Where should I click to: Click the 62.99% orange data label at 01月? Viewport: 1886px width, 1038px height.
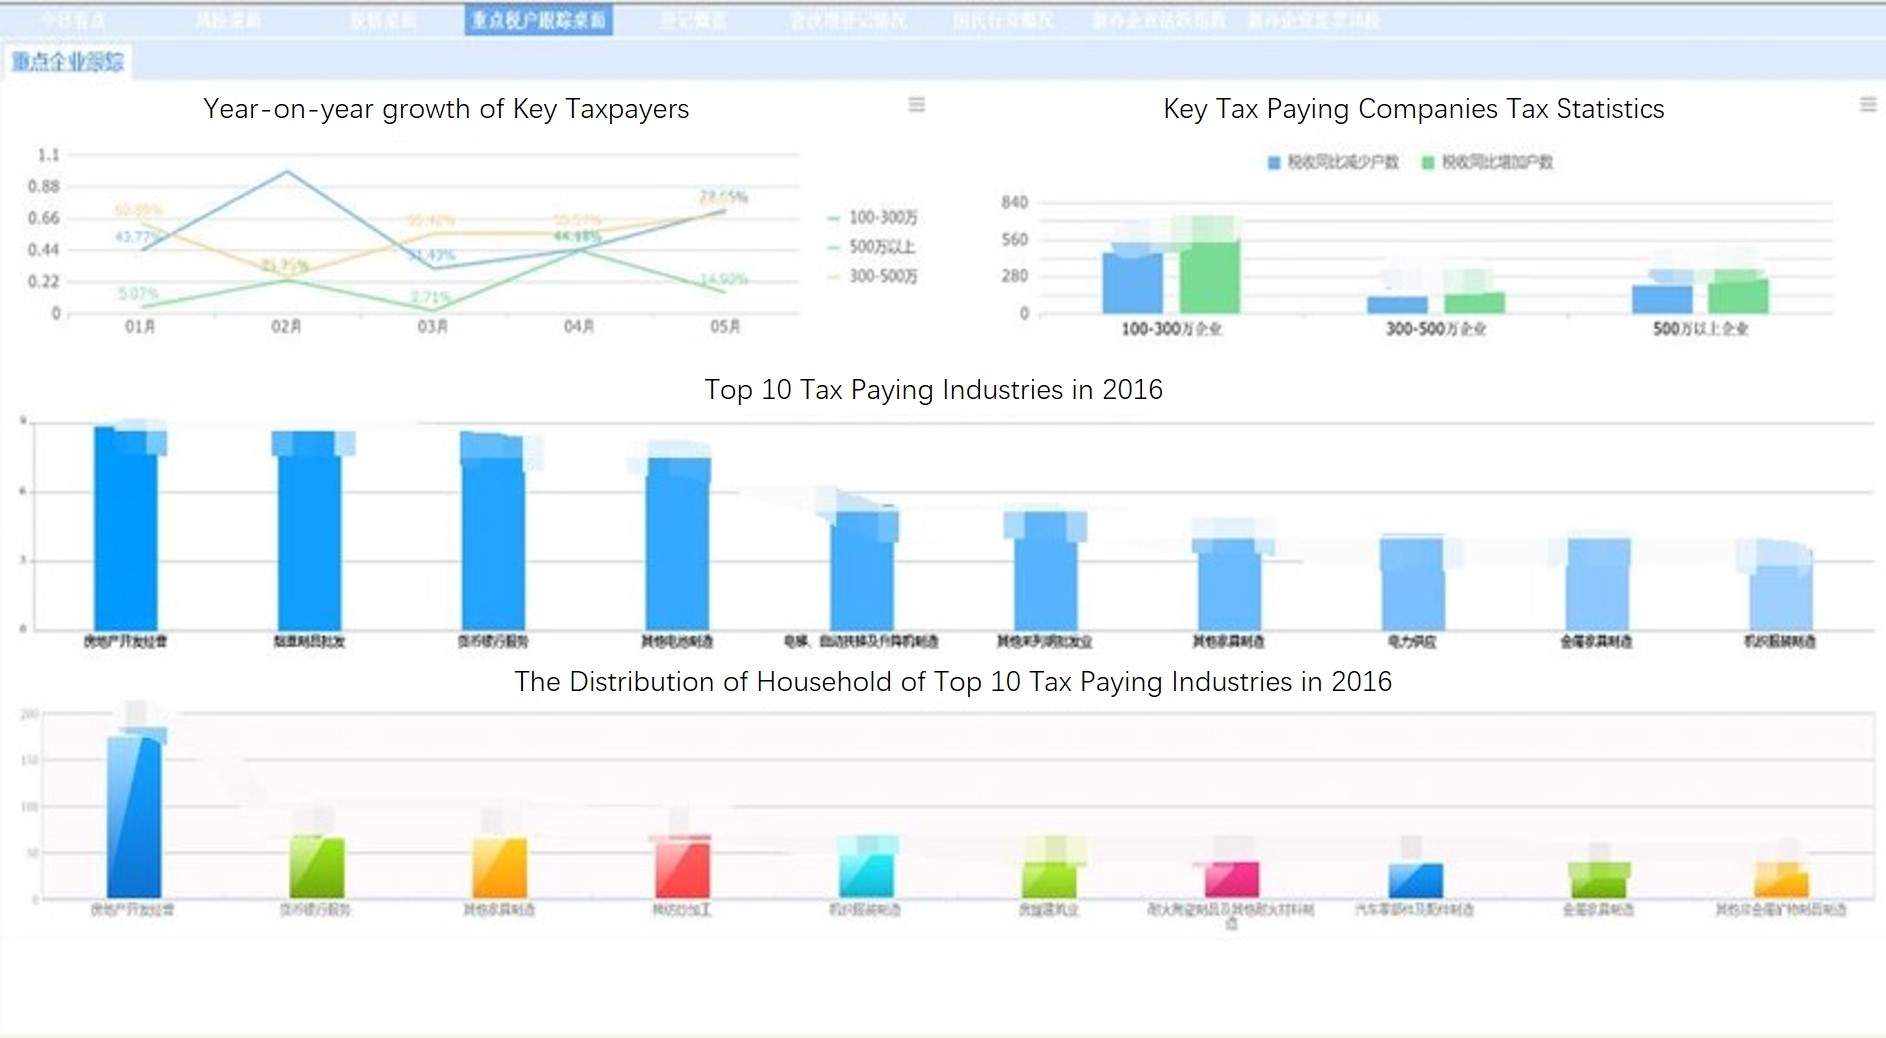pyautogui.click(x=137, y=210)
